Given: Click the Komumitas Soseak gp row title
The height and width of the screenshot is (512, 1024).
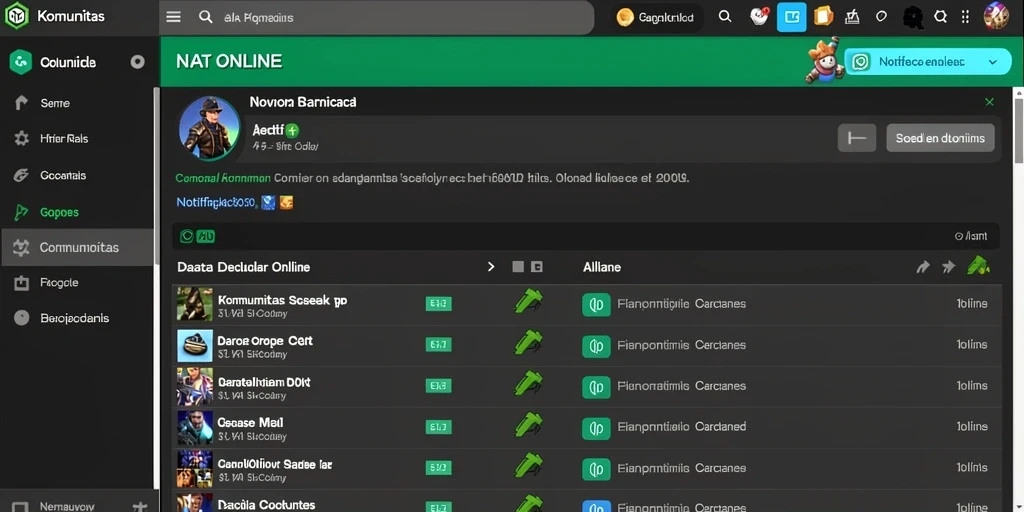Looking at the screenshot, I should (282, 300).
